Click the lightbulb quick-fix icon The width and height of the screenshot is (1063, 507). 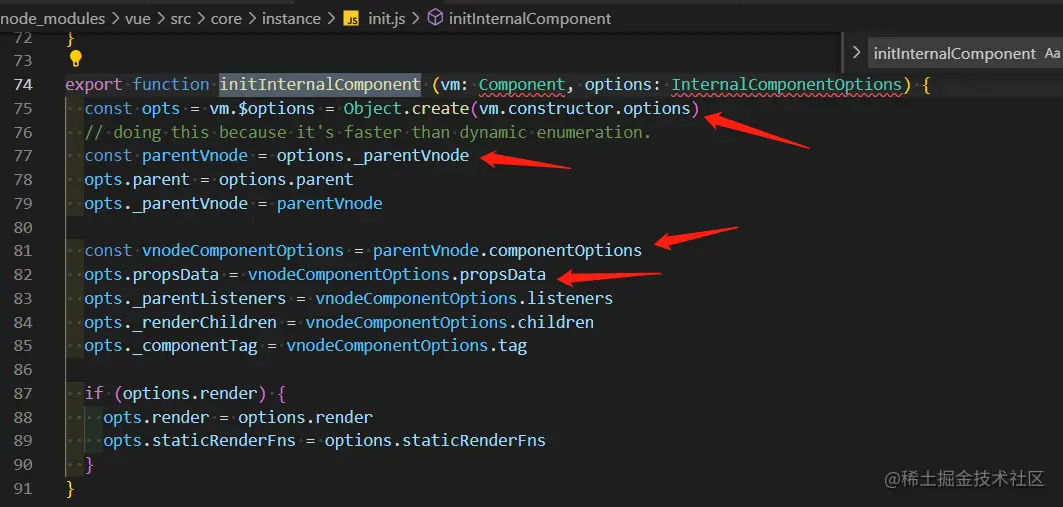[75, 59]
